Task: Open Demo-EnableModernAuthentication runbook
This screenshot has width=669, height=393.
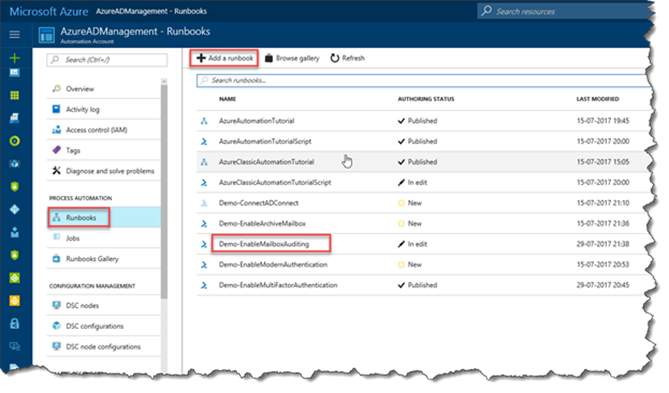Action: (x=273, y=265)
